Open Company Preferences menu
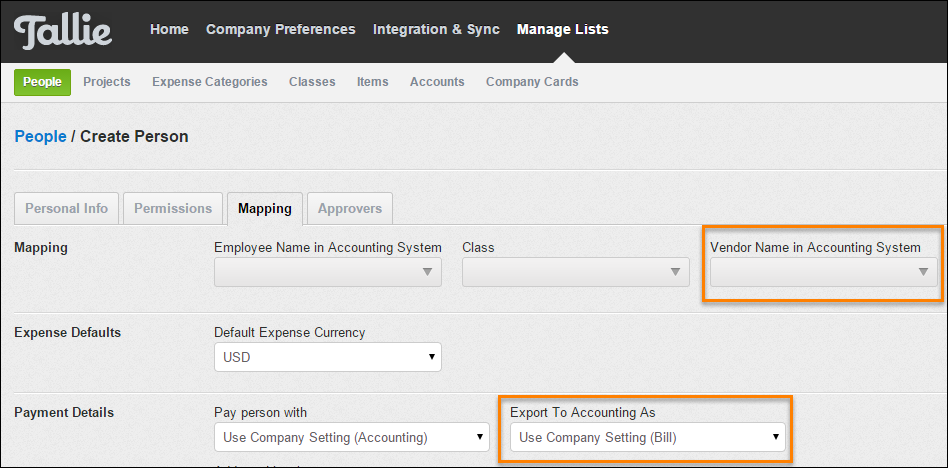This screenshot has height=468, width=948. (x=281, y=29)
